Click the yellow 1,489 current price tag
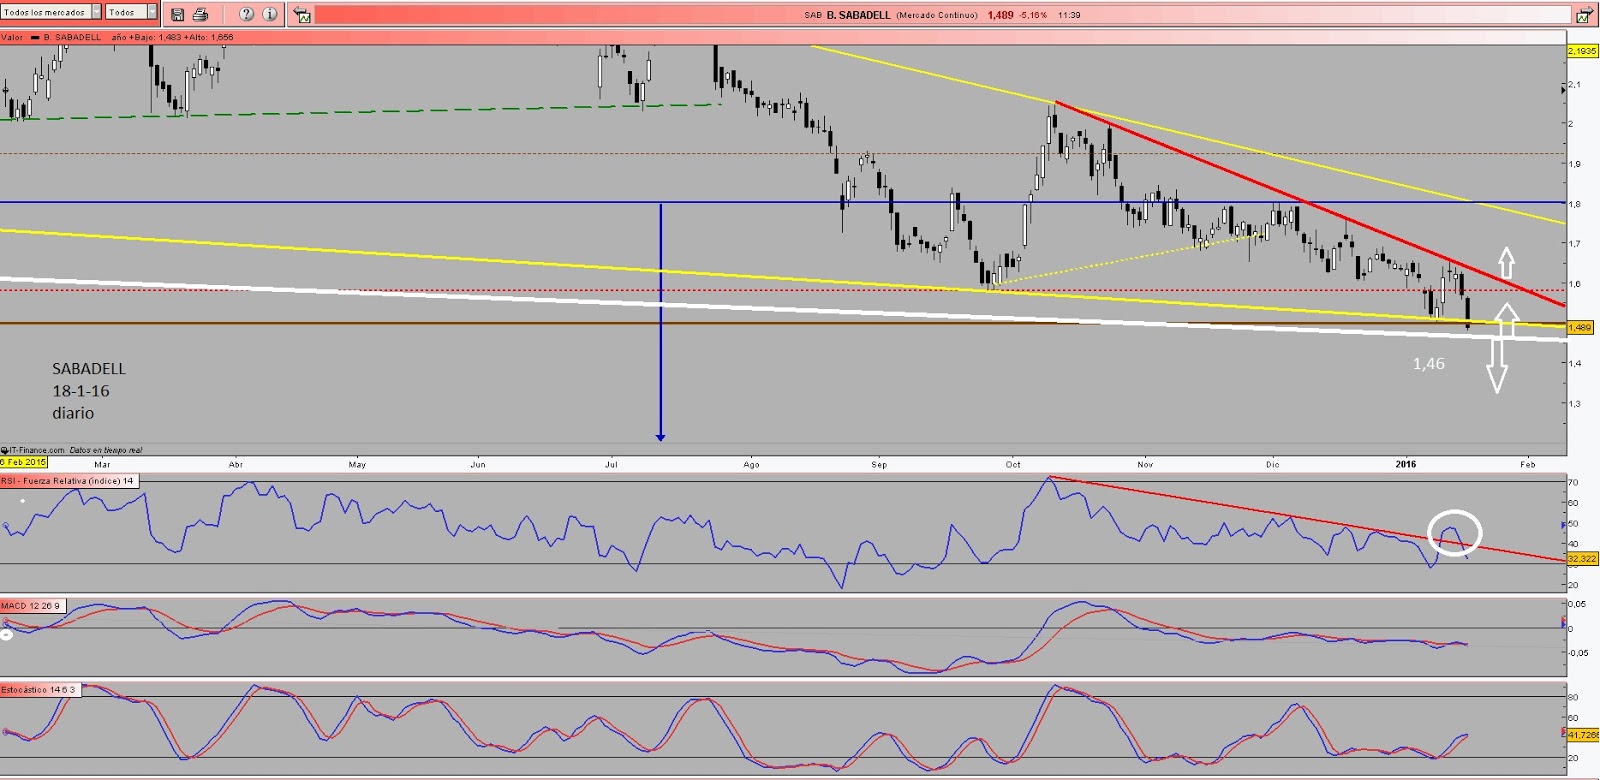The width and height of the screenshot is (1600, 780). click(1579, 328)
